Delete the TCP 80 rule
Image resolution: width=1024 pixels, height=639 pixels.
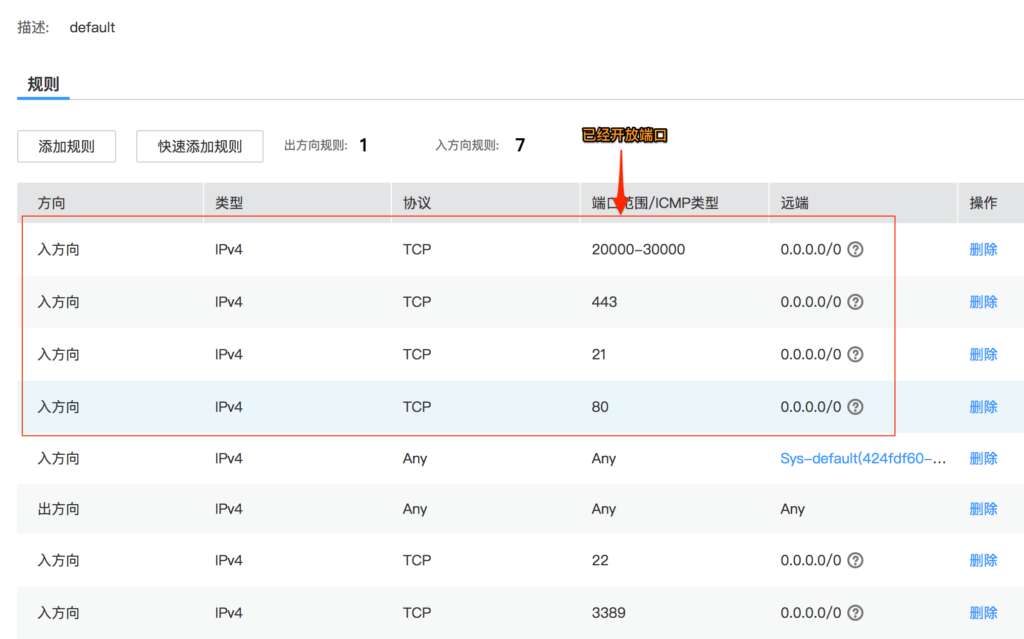pyautogui.click(x=983, y=407)
